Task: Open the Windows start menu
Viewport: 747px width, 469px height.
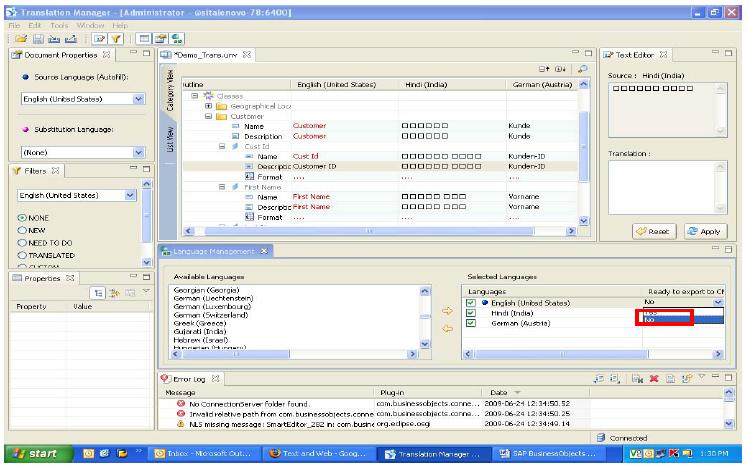Action: (x=38, y=454)
